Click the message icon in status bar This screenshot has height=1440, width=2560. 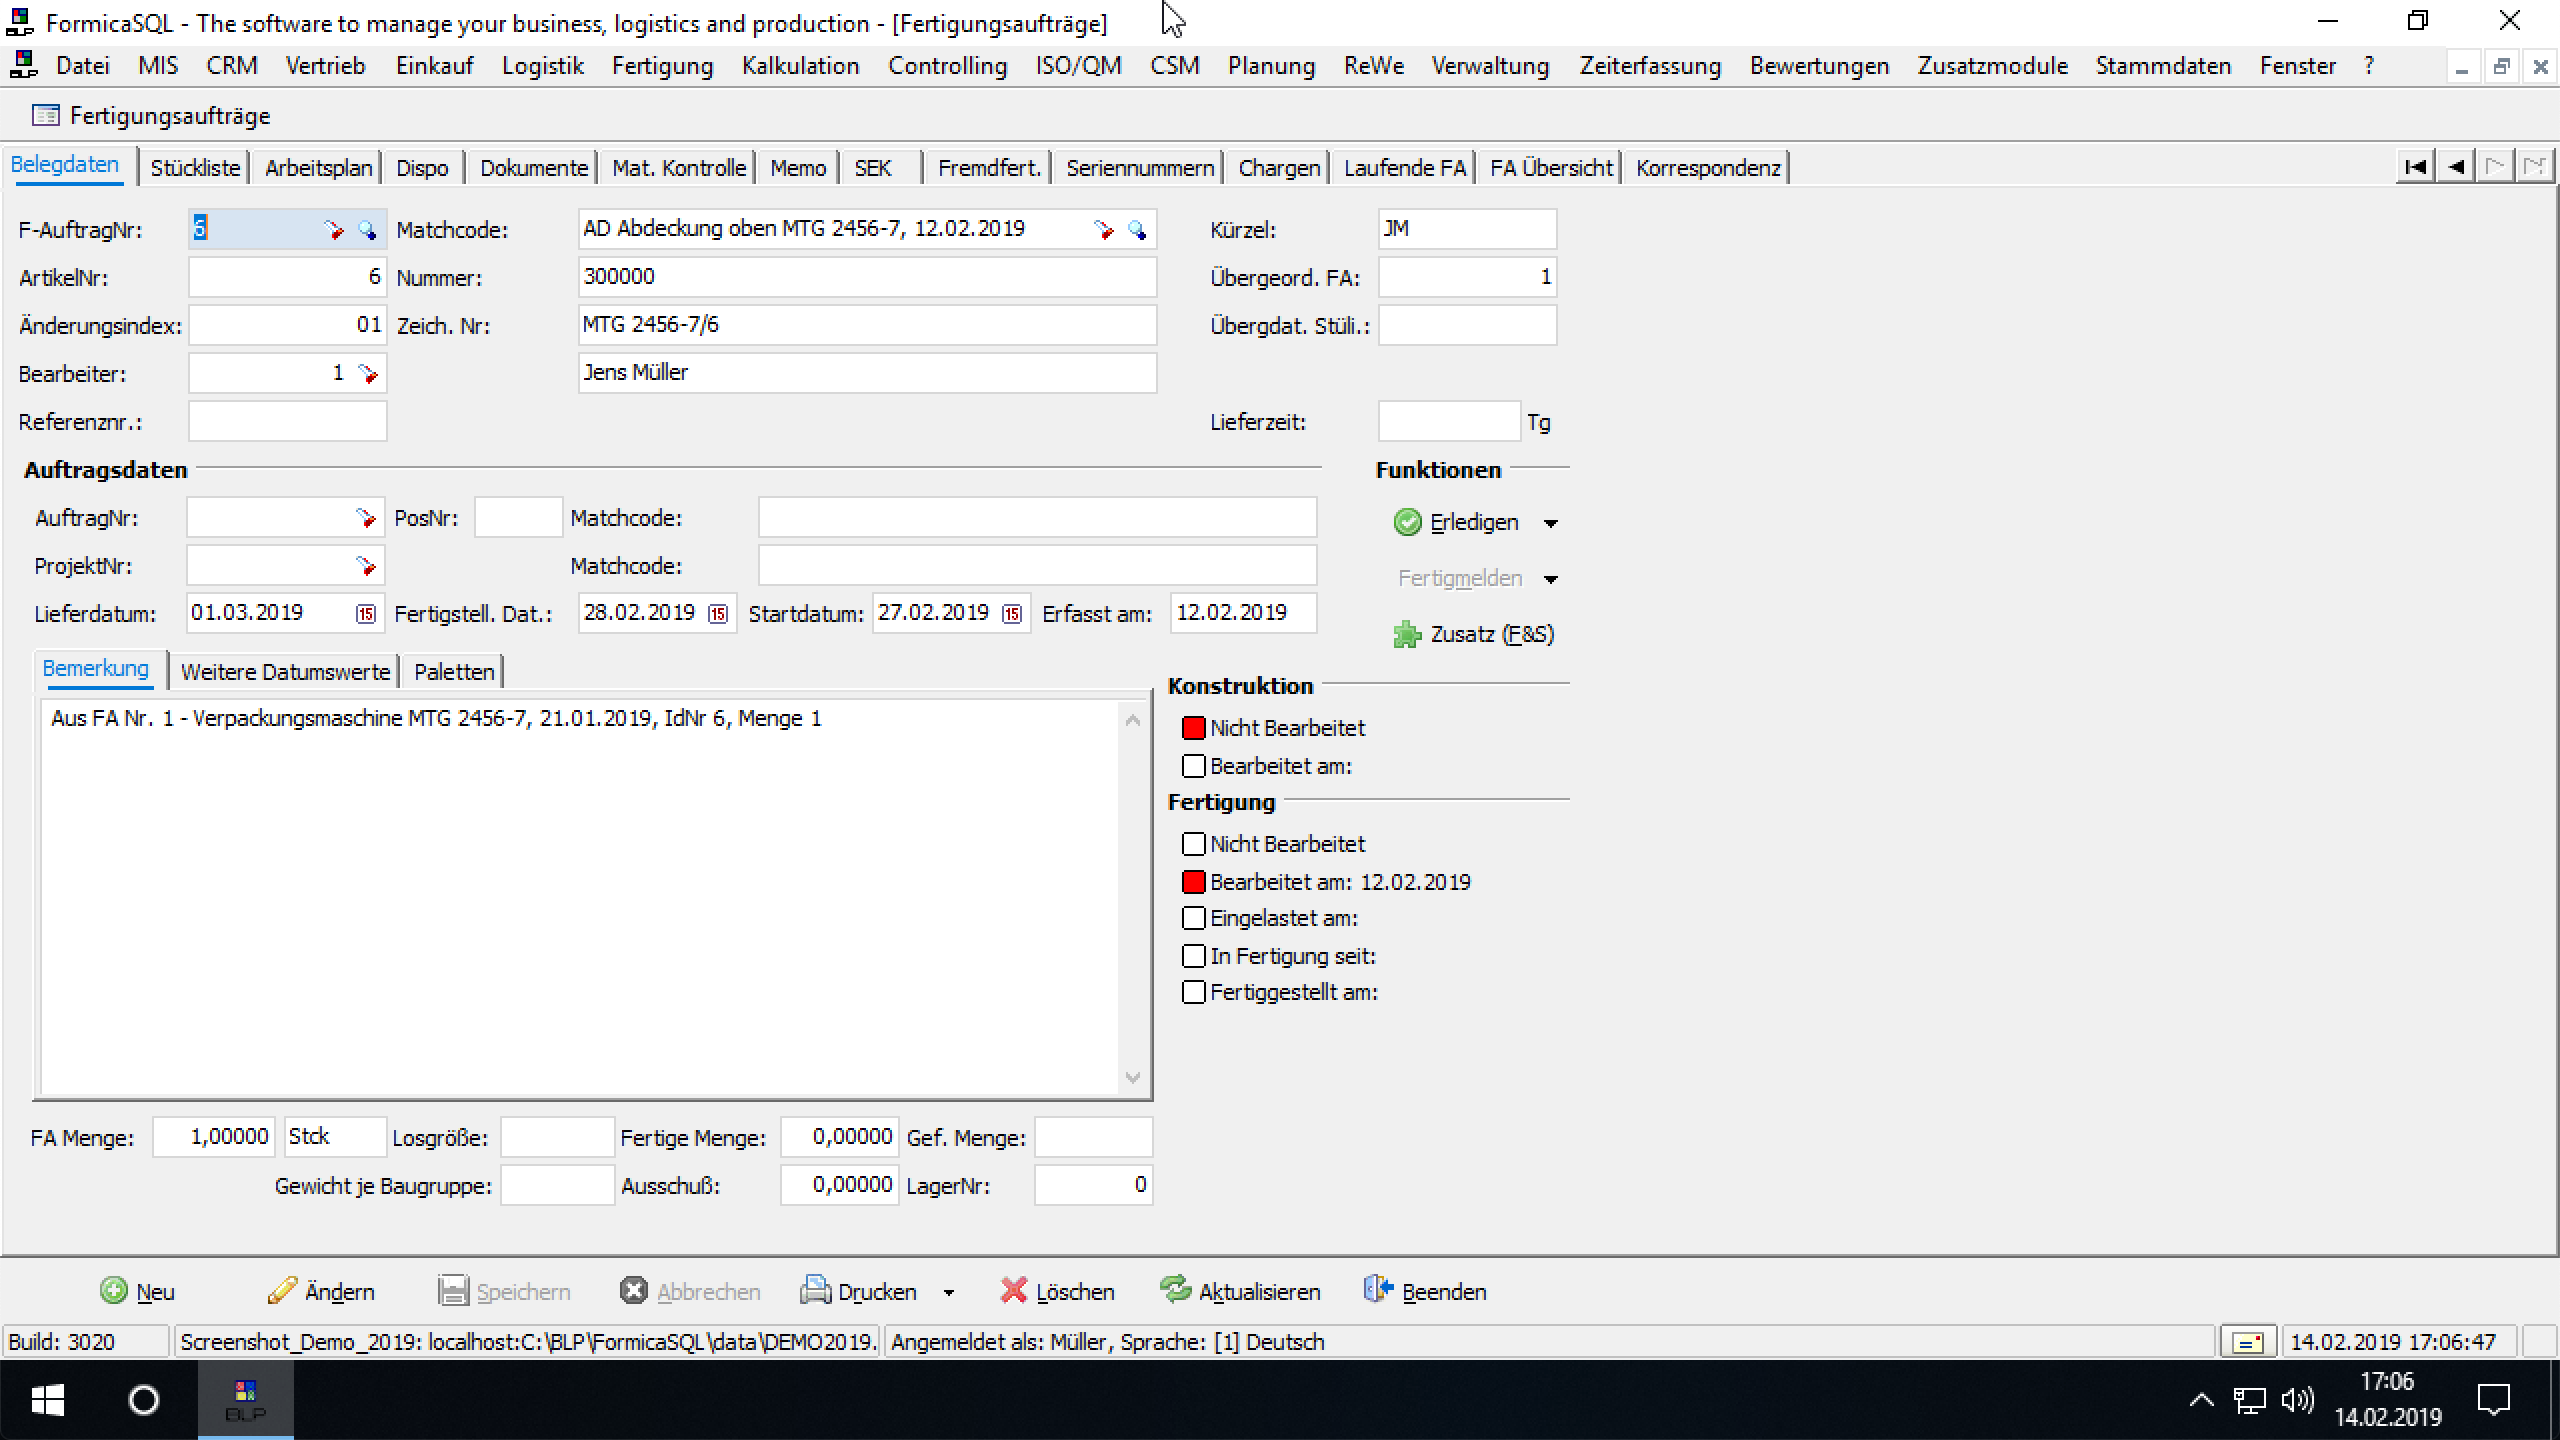click(x=2248, y=1342)
